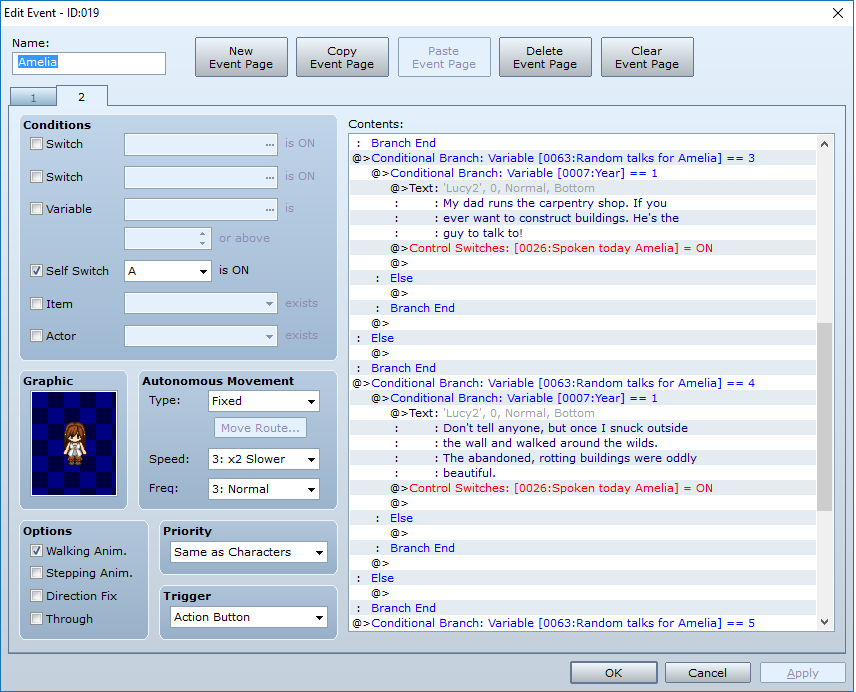Image resolution: width=856 pixels, height=692 pixels.
Task: Open first Switch selector ellipsis button
Action: [x=270, y=145]
